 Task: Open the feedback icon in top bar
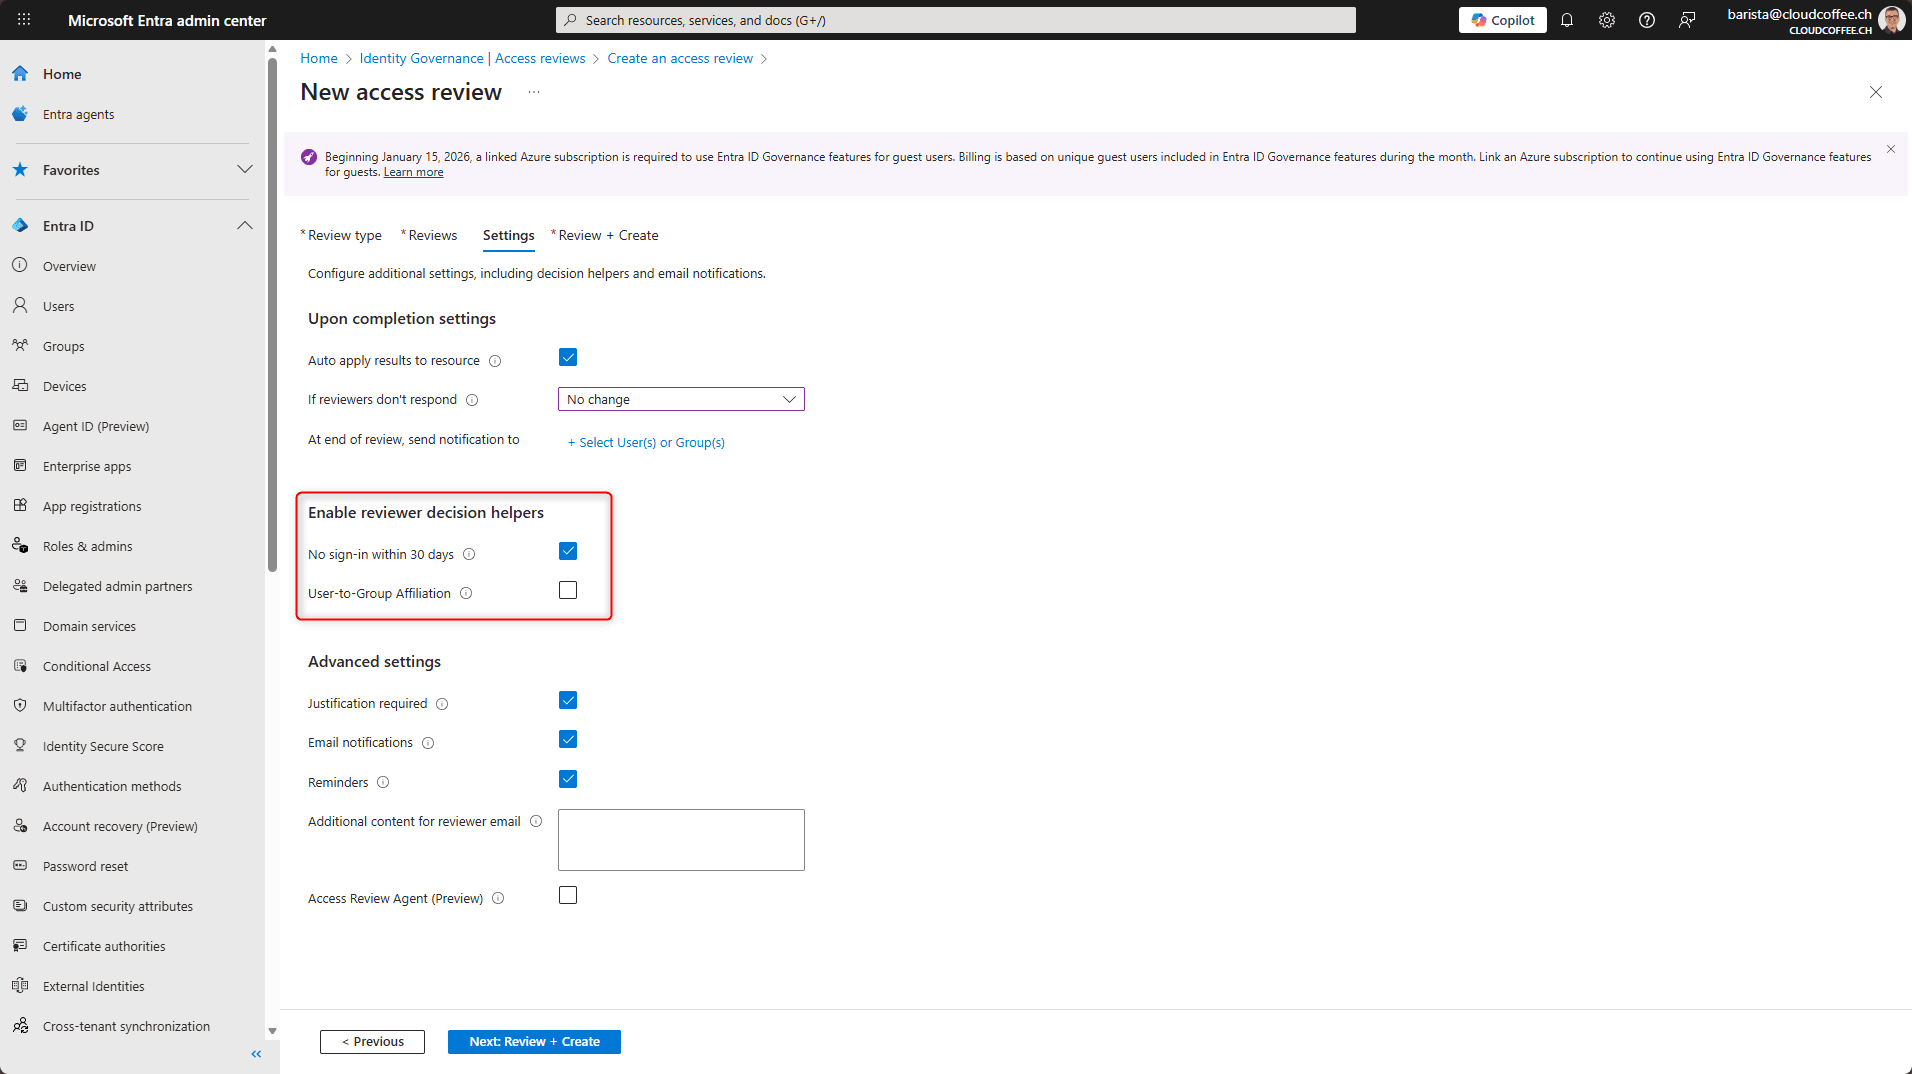click(x=1687, y=20)
